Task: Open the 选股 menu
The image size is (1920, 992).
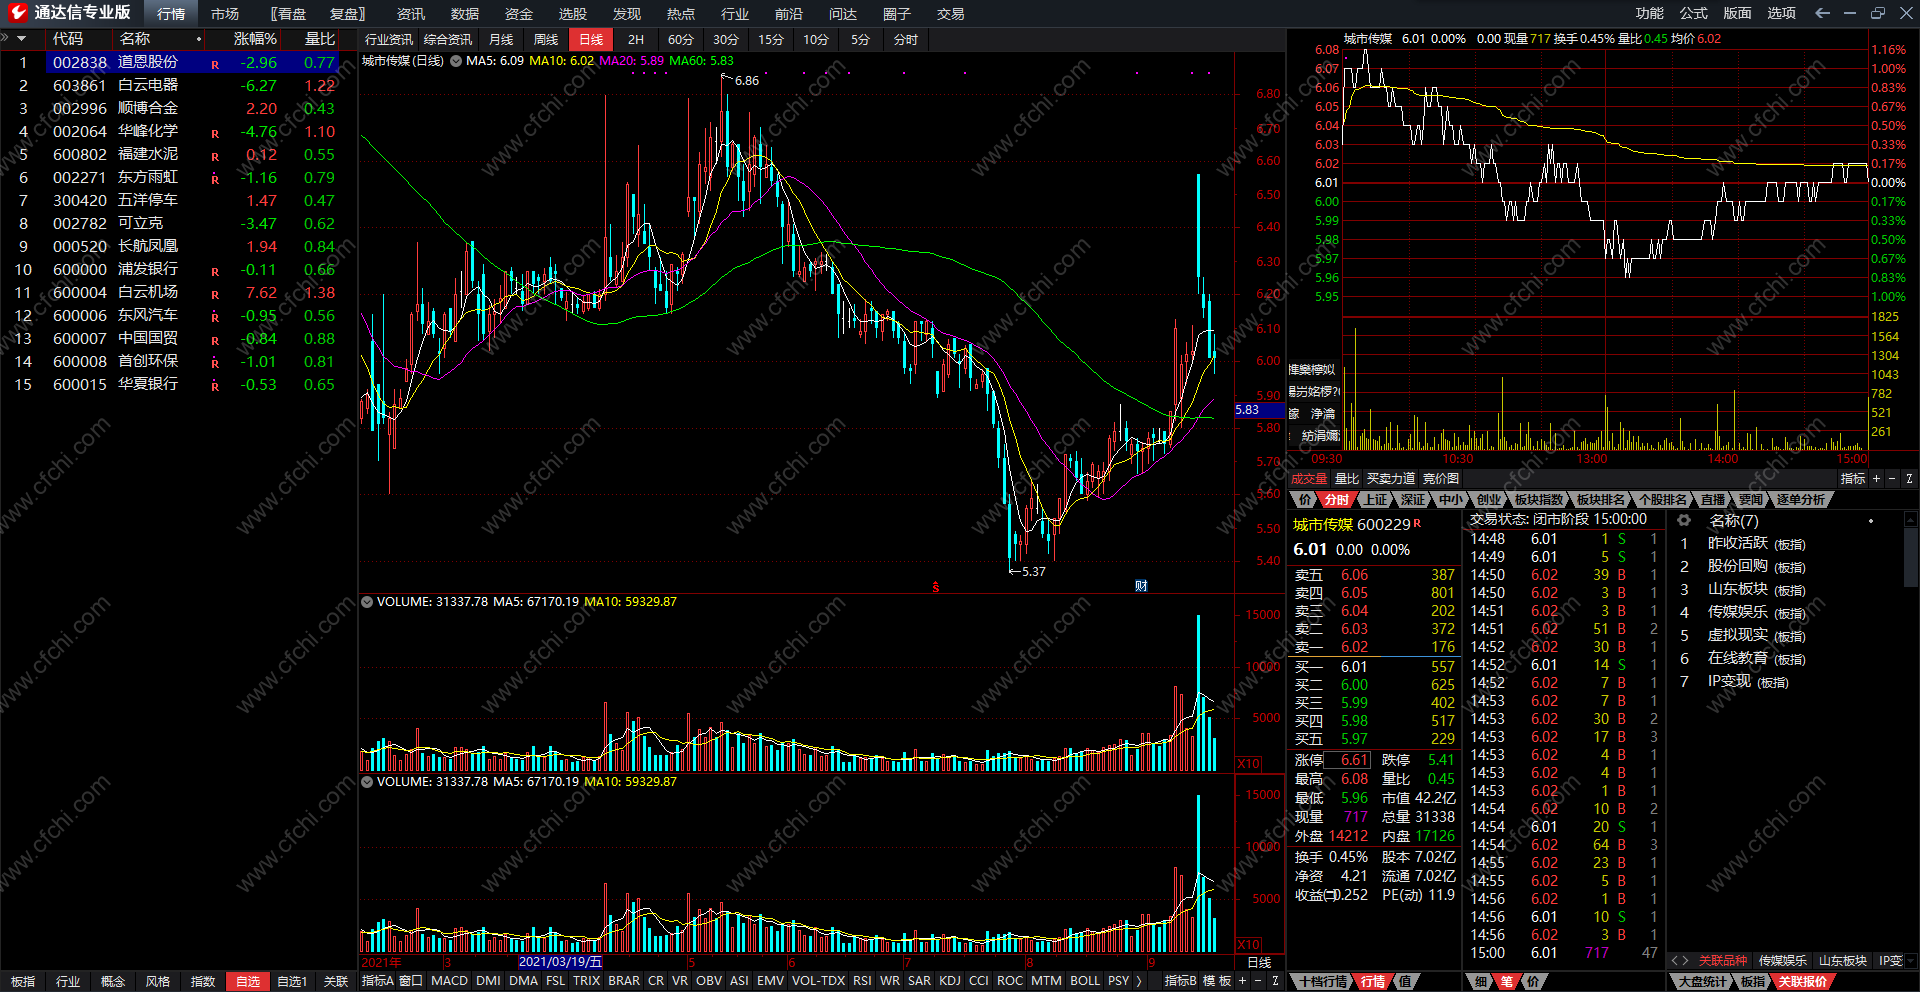Action: (x=573, y=14)
